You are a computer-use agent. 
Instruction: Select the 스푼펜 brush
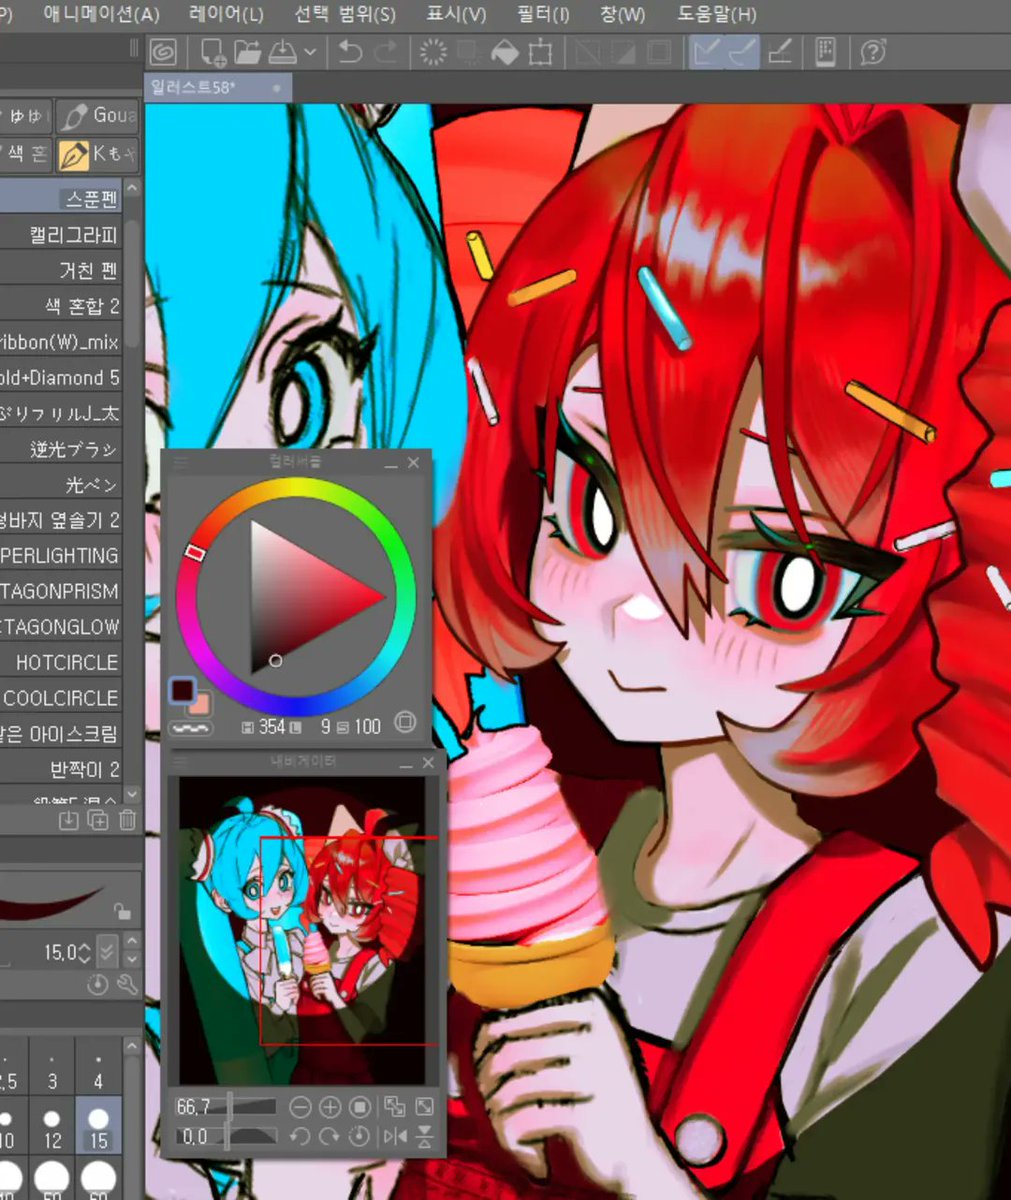point(61,198)
